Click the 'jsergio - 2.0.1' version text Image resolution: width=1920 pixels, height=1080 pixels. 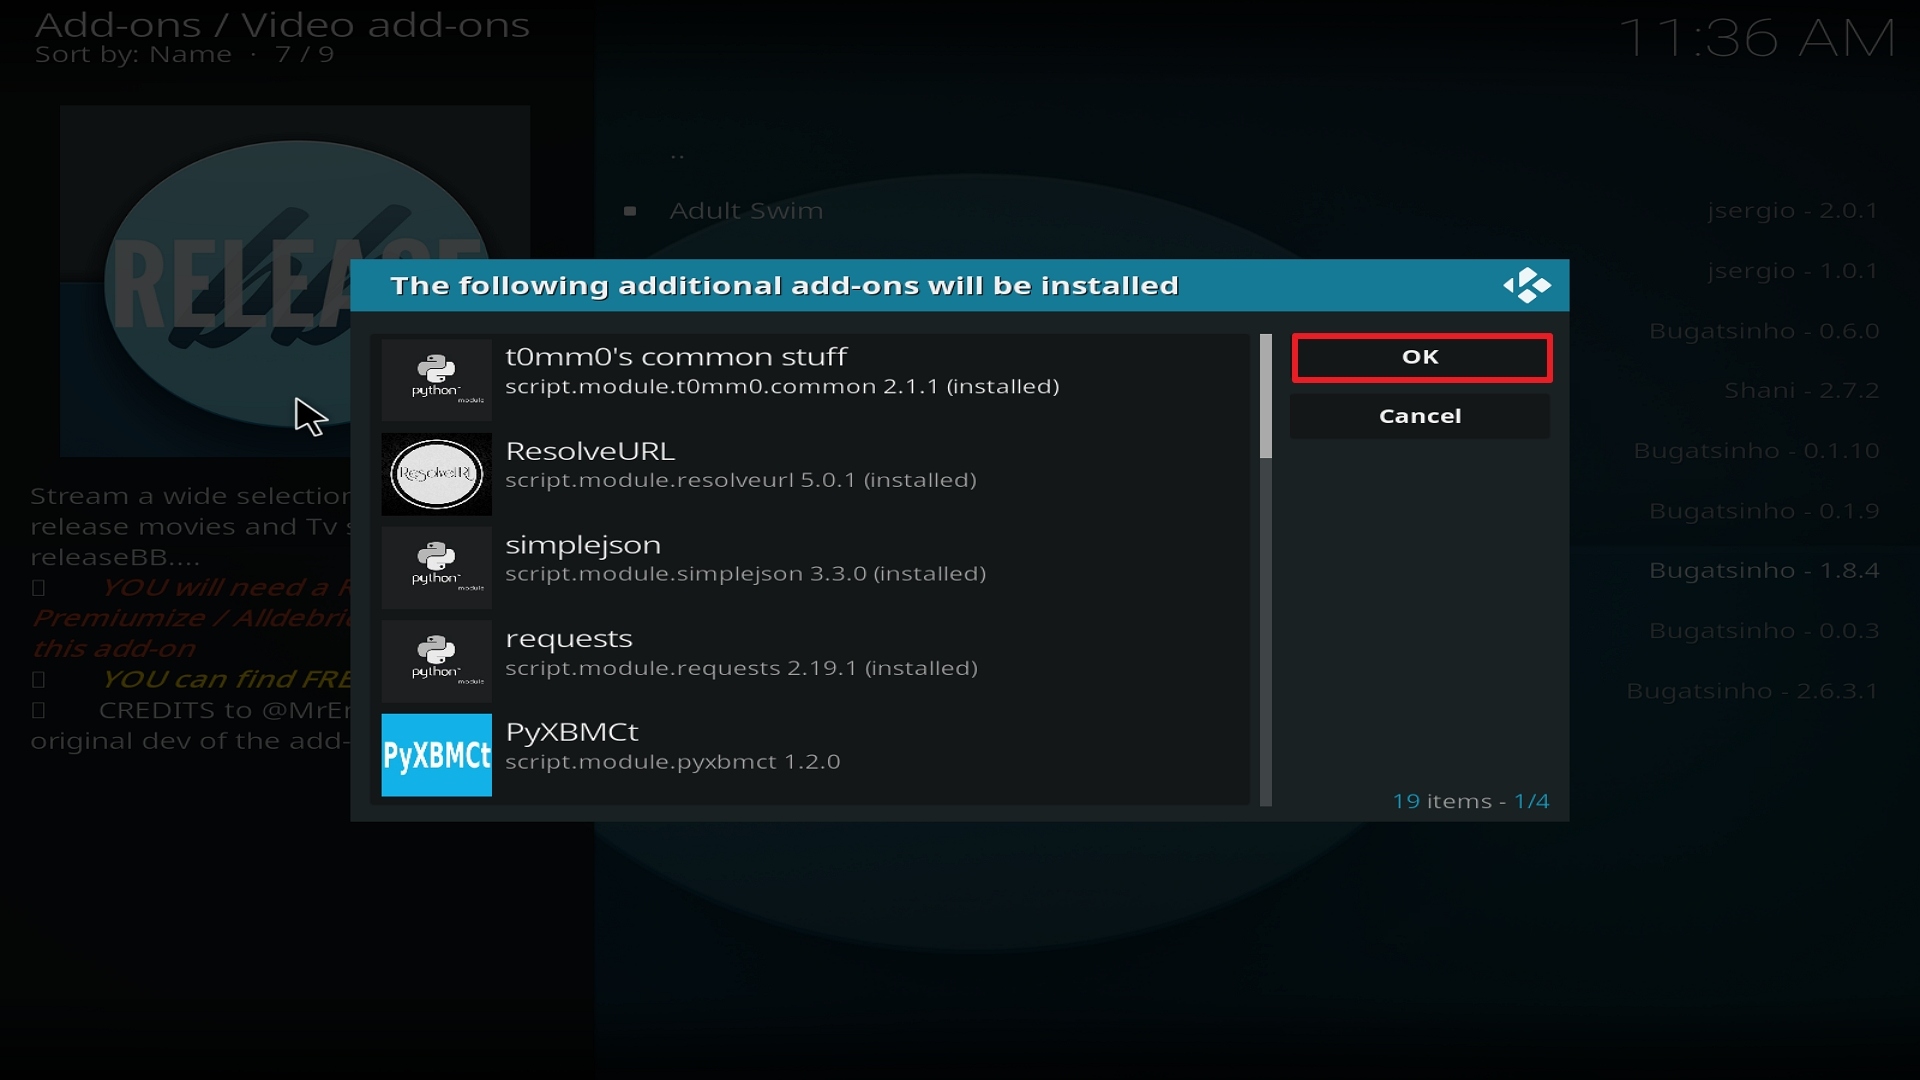pos(1793,211)
